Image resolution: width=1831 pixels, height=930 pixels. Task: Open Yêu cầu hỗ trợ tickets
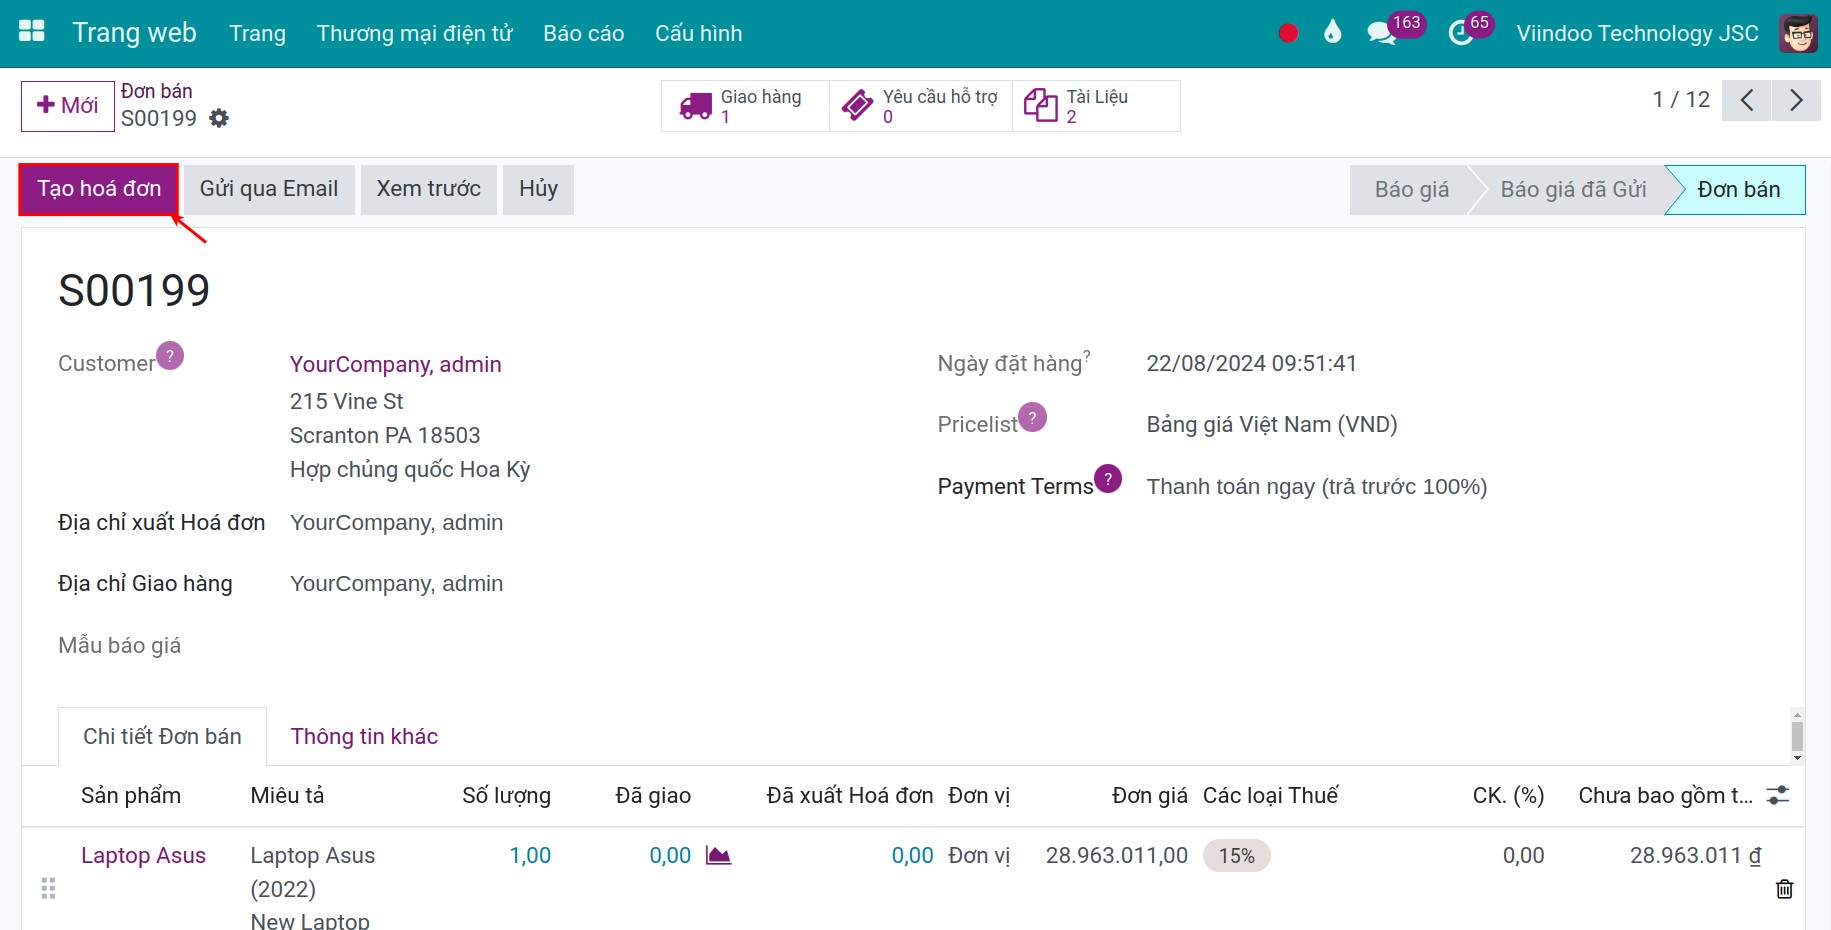coord(920,105)
